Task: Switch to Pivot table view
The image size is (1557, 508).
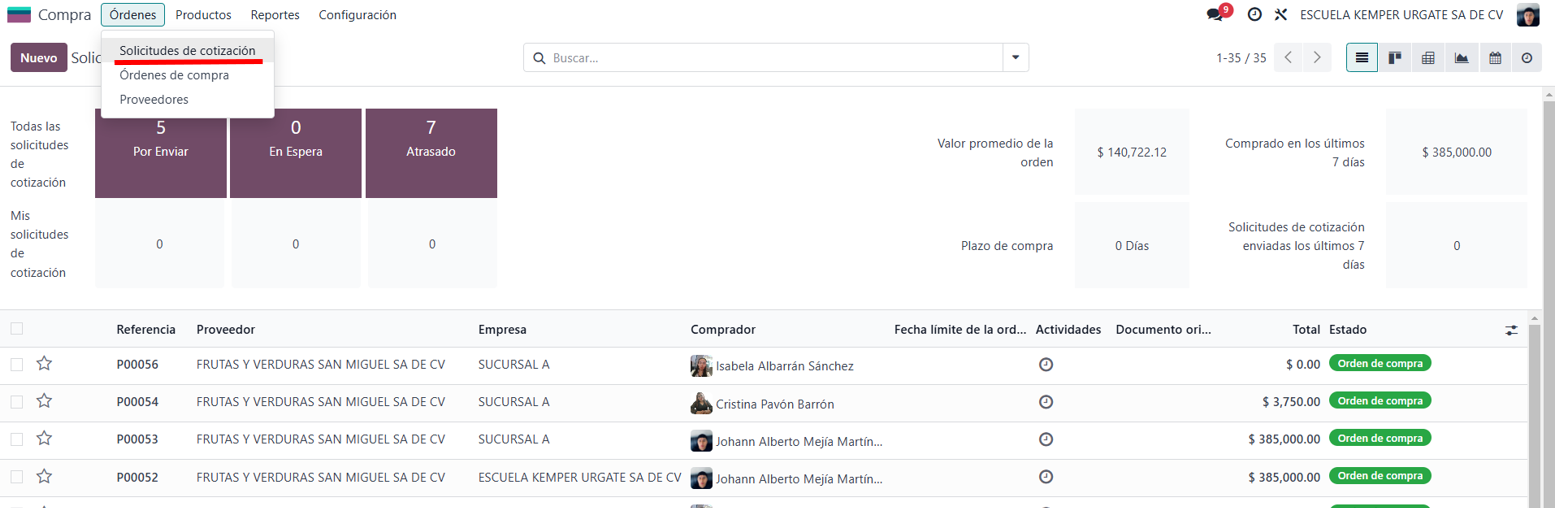Action: point(1428,58)
